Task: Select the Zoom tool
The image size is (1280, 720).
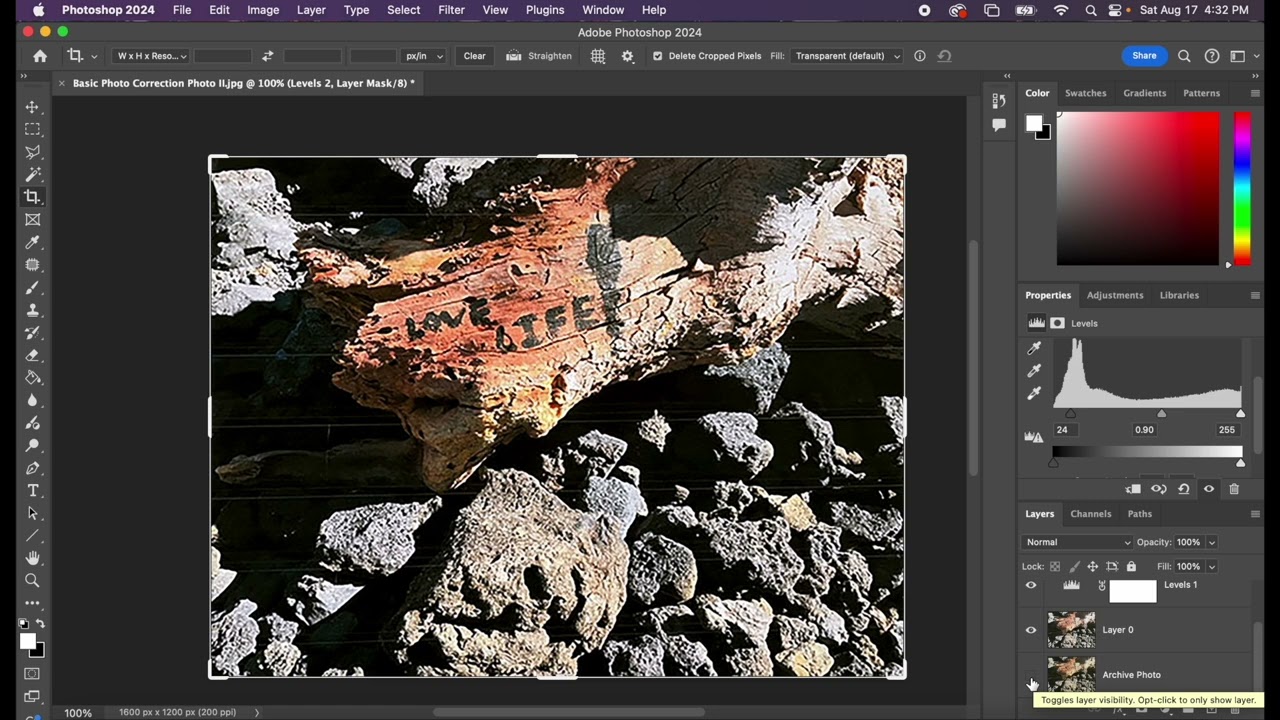Action: tap(33, 581)
